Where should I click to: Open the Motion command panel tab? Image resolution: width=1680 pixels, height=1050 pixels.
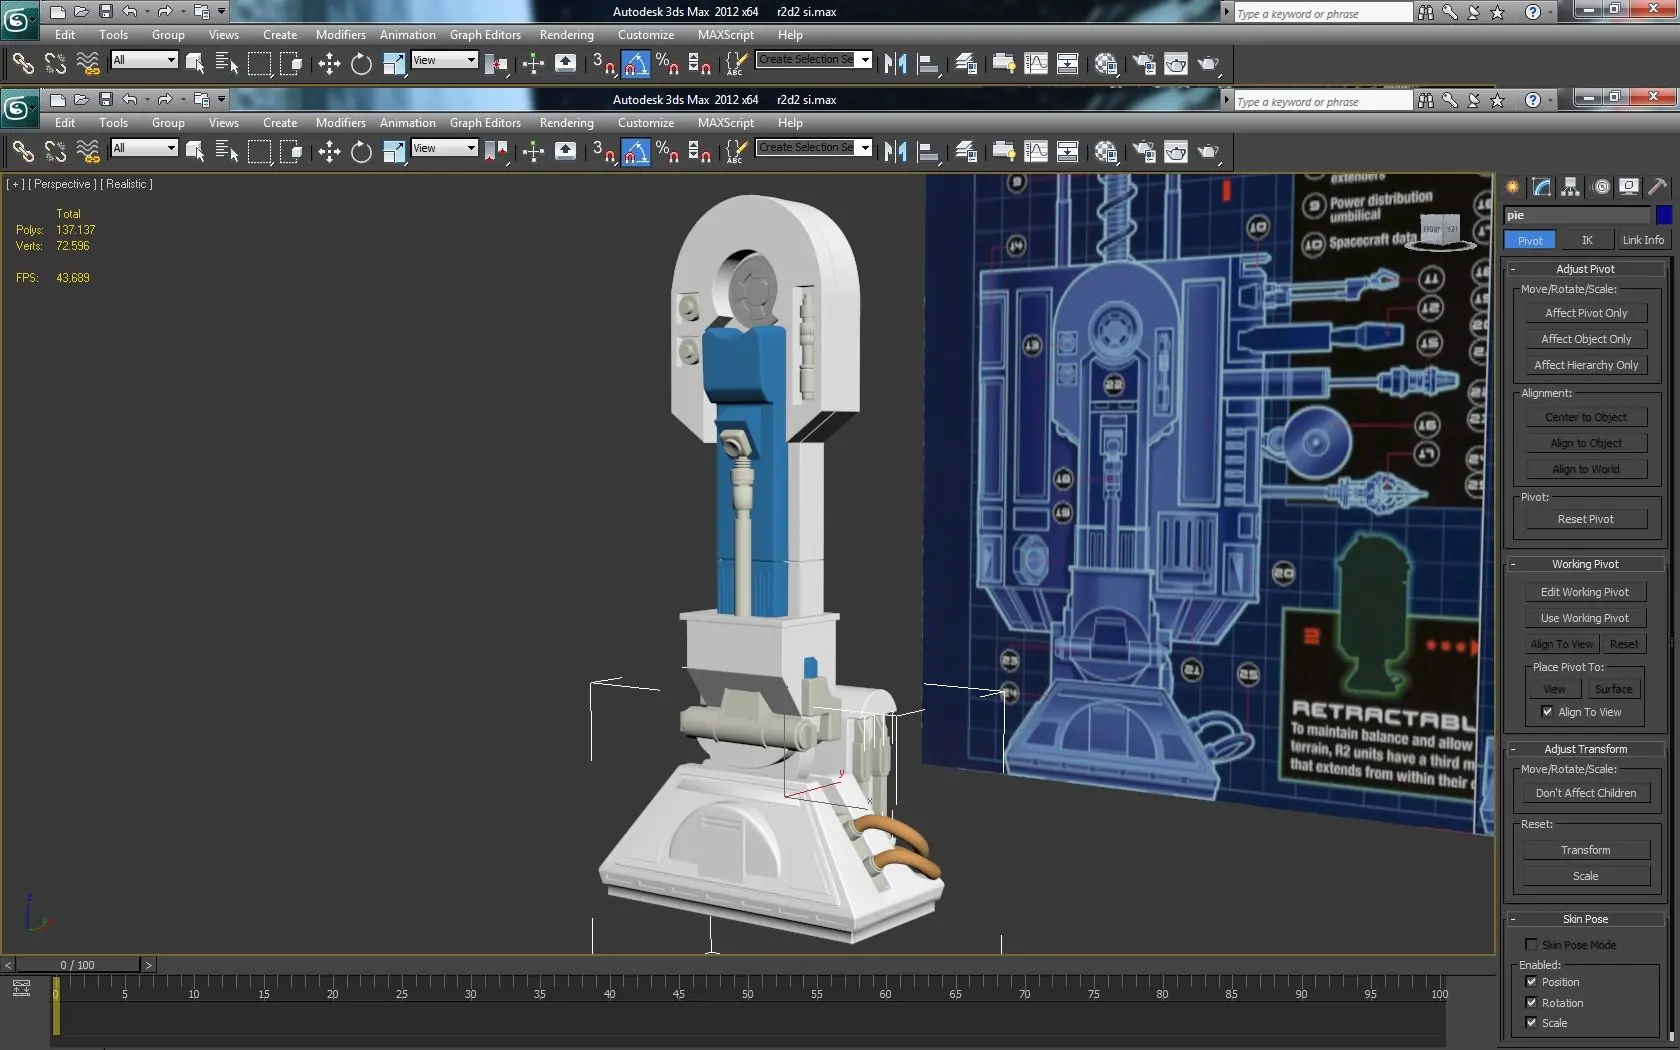point(1601,187)
